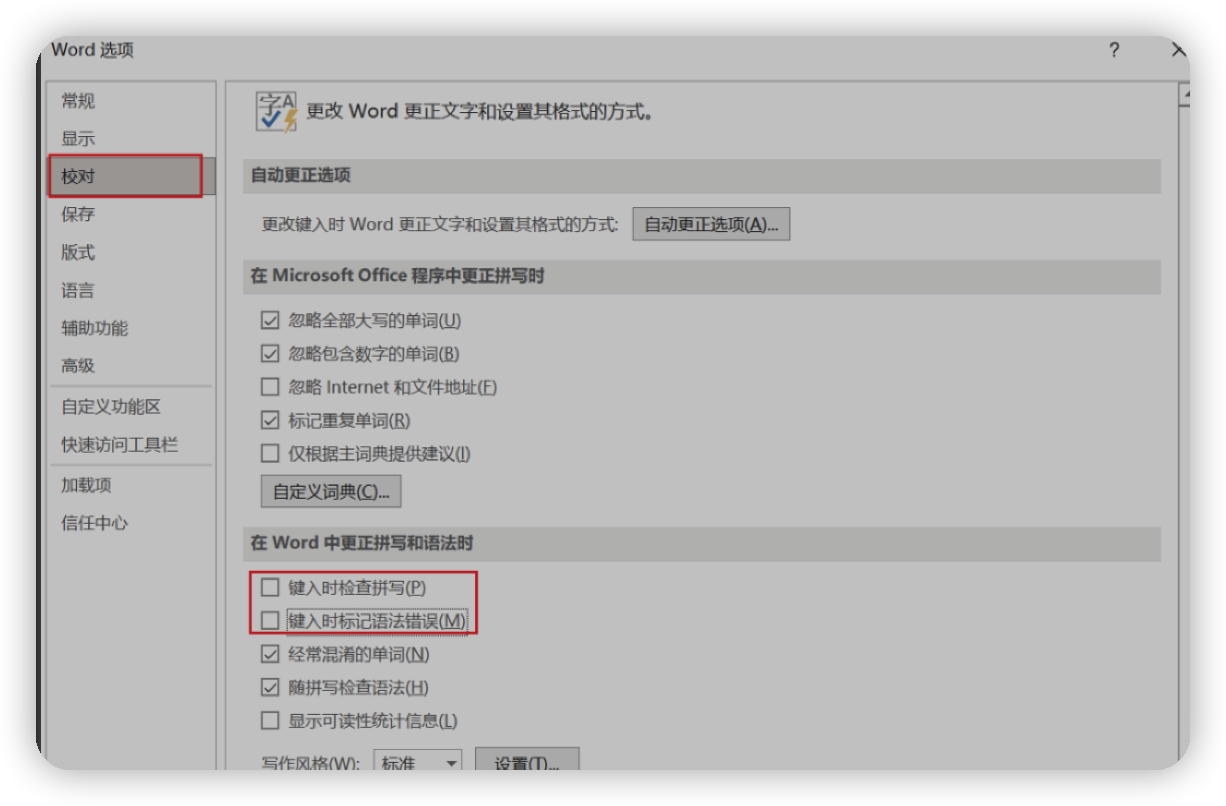Click scrollbar up arrow of options pane
Viewport: 1226px width, 806px height.
tap(1184, 96)
